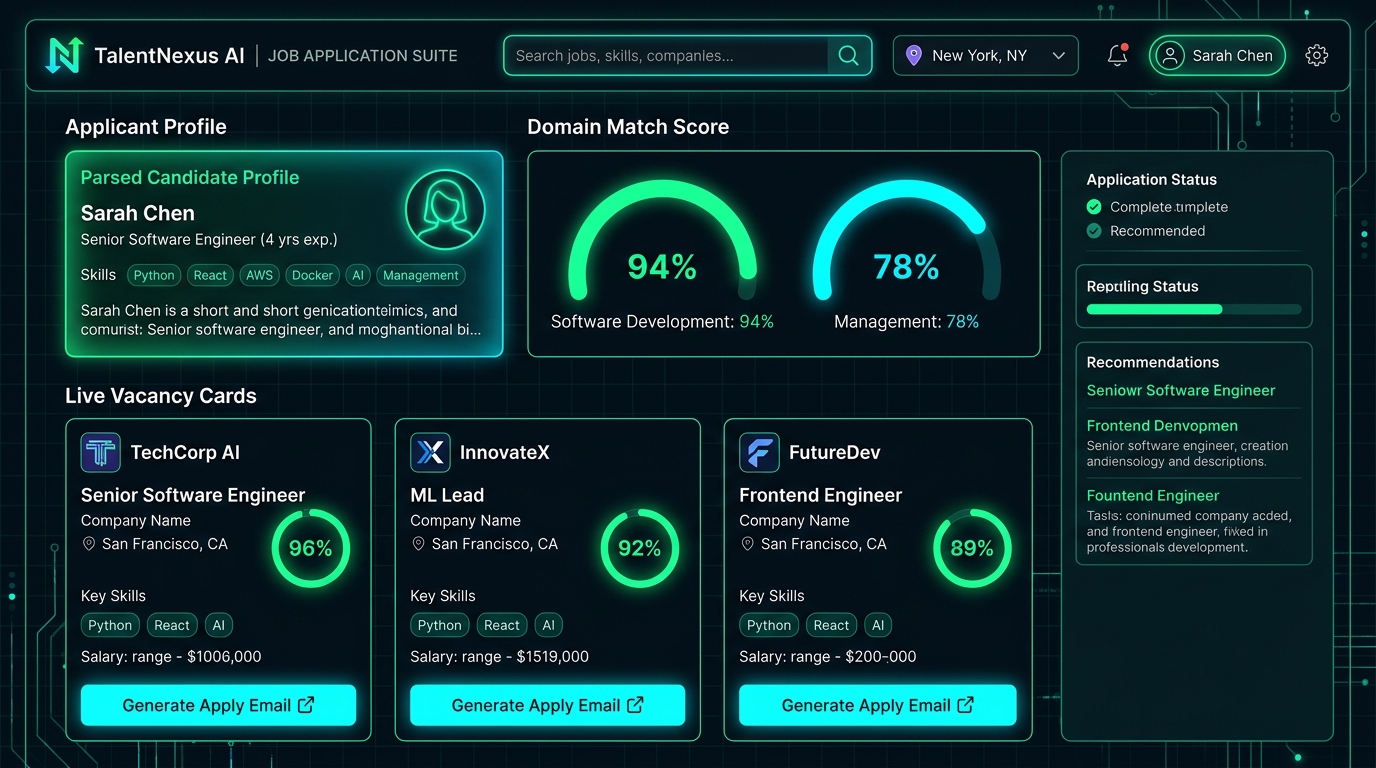Click the 96% match ring on TechCorp AI

point(311,548)
